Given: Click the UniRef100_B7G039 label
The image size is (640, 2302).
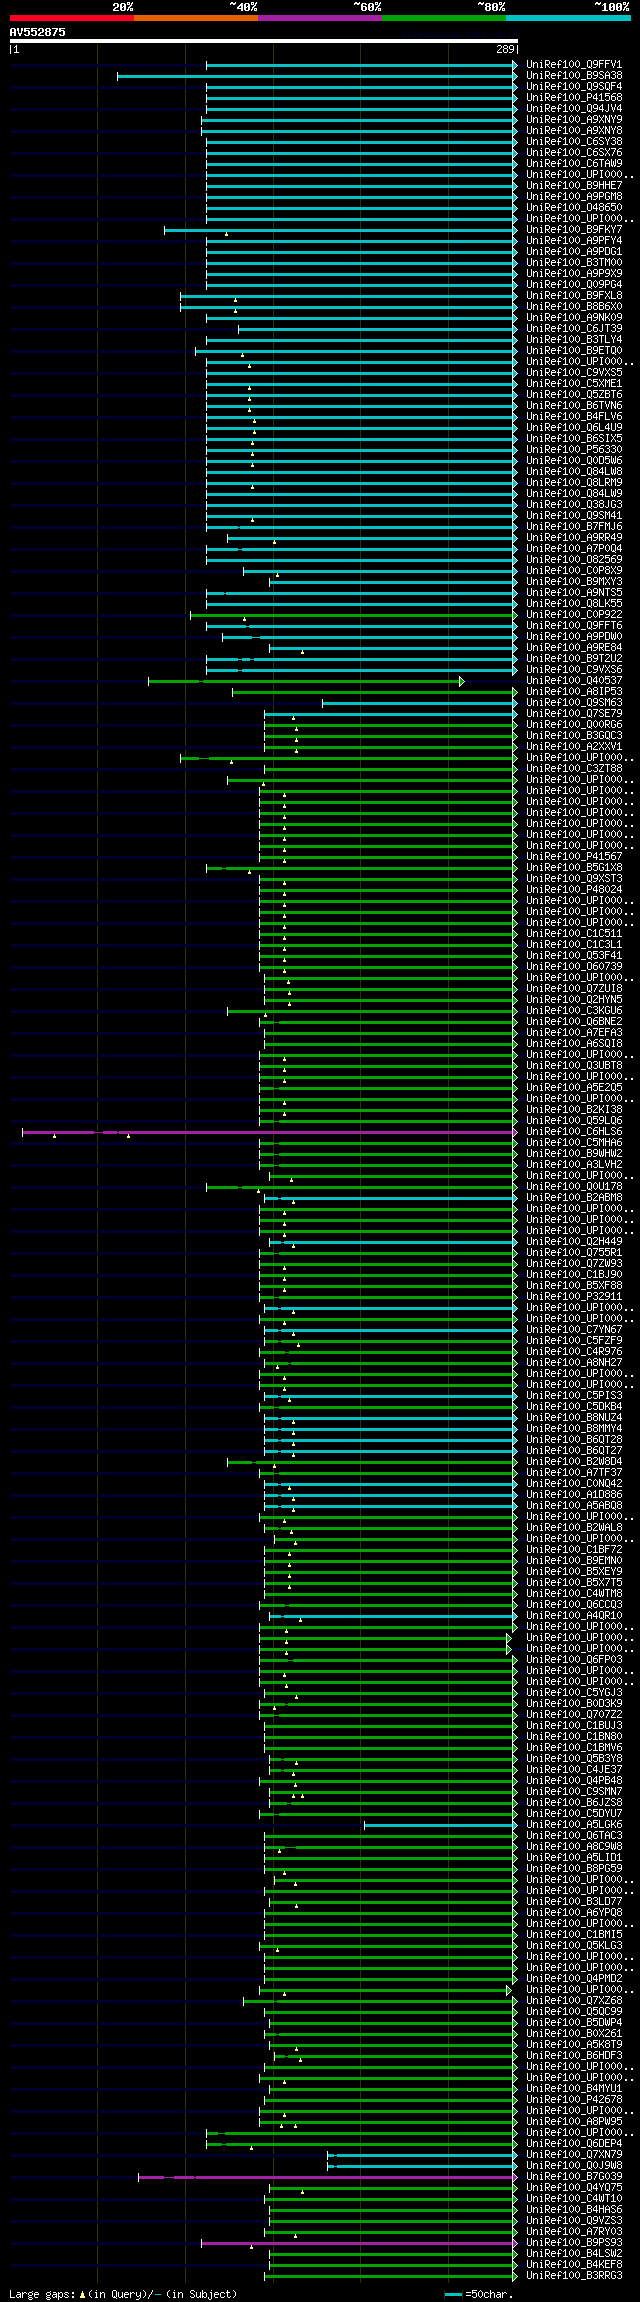Looking at the screenshot, I should pyautogui.click(x=574, y=2177).
